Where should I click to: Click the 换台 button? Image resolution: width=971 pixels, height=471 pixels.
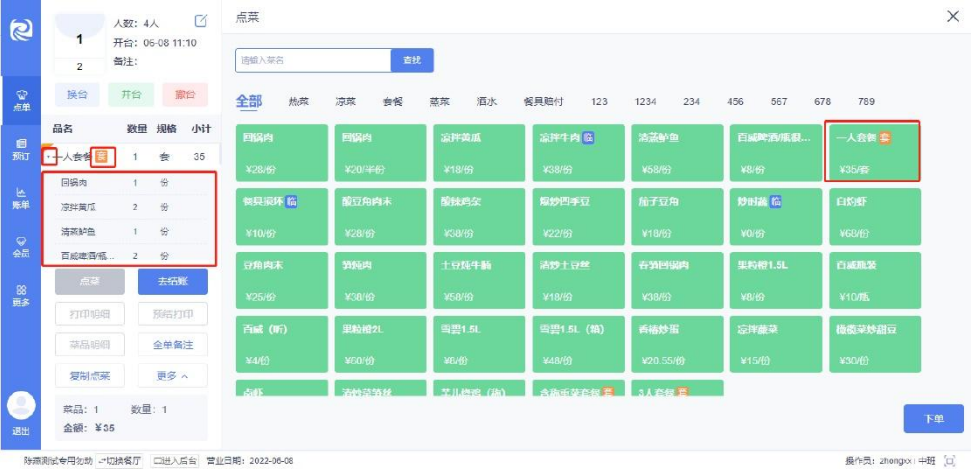[x=77, y=95]
